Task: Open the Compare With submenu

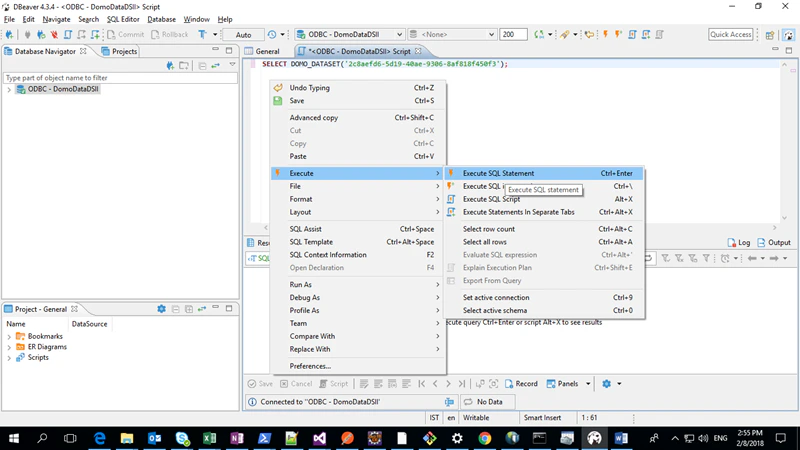Action: coord(358,337)
